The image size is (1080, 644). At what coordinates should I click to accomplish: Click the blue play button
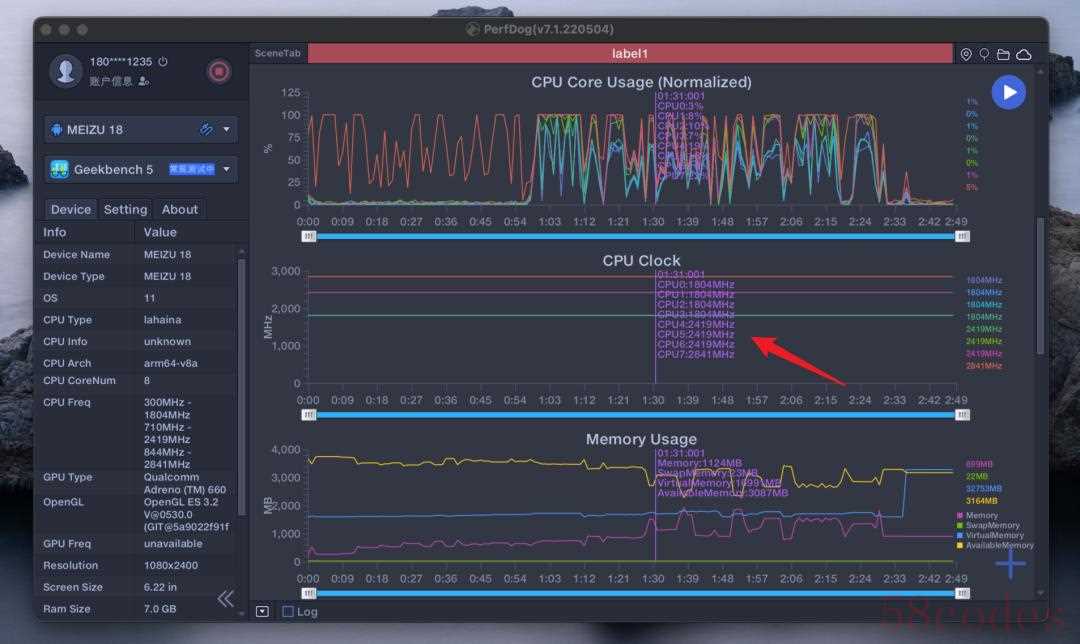tap(1008, 92)
